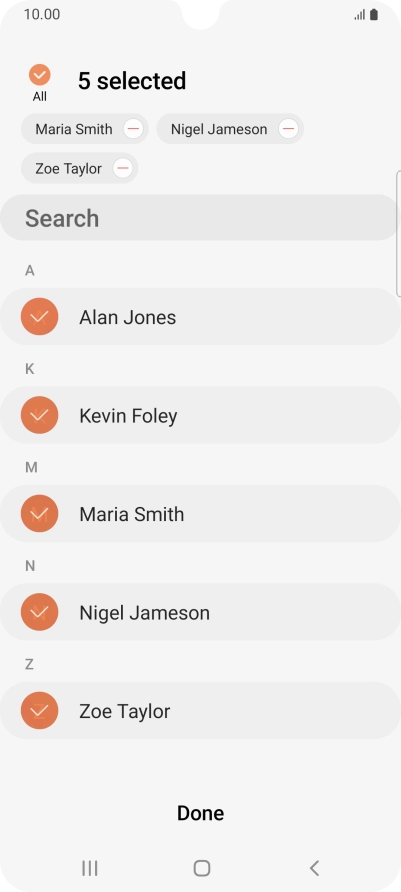
Task: Tap the battery status icon
Action: tap(374, 15)
